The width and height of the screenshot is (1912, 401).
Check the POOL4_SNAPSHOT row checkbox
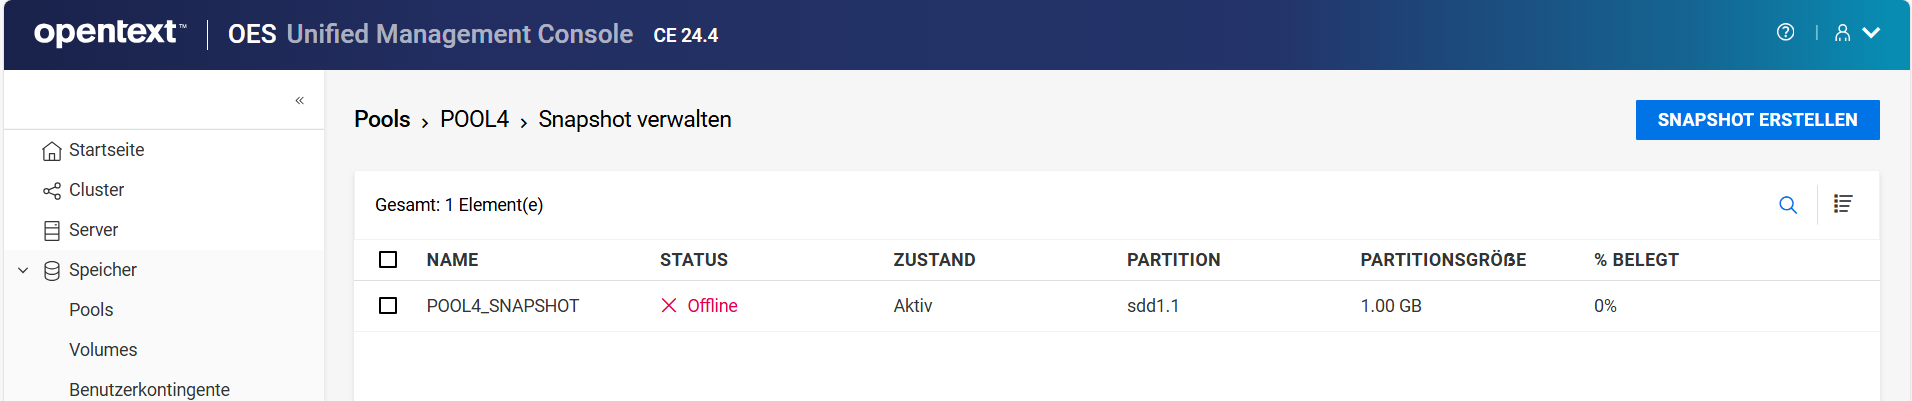(388, 306)
